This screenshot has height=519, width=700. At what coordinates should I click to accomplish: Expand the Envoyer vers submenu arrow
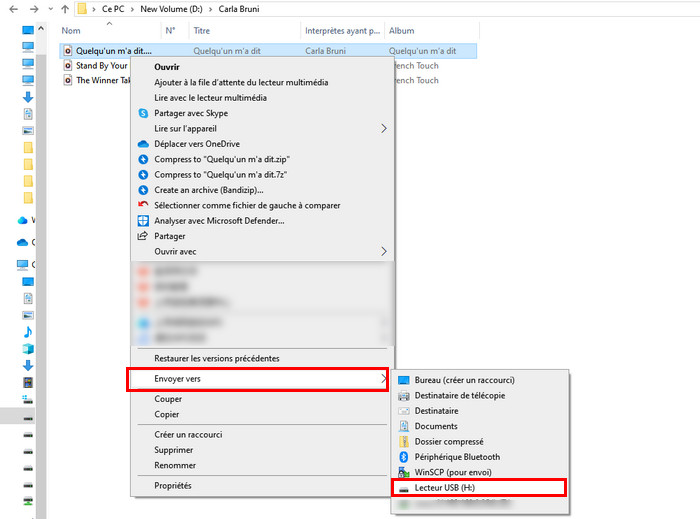(x=383, y=379)
